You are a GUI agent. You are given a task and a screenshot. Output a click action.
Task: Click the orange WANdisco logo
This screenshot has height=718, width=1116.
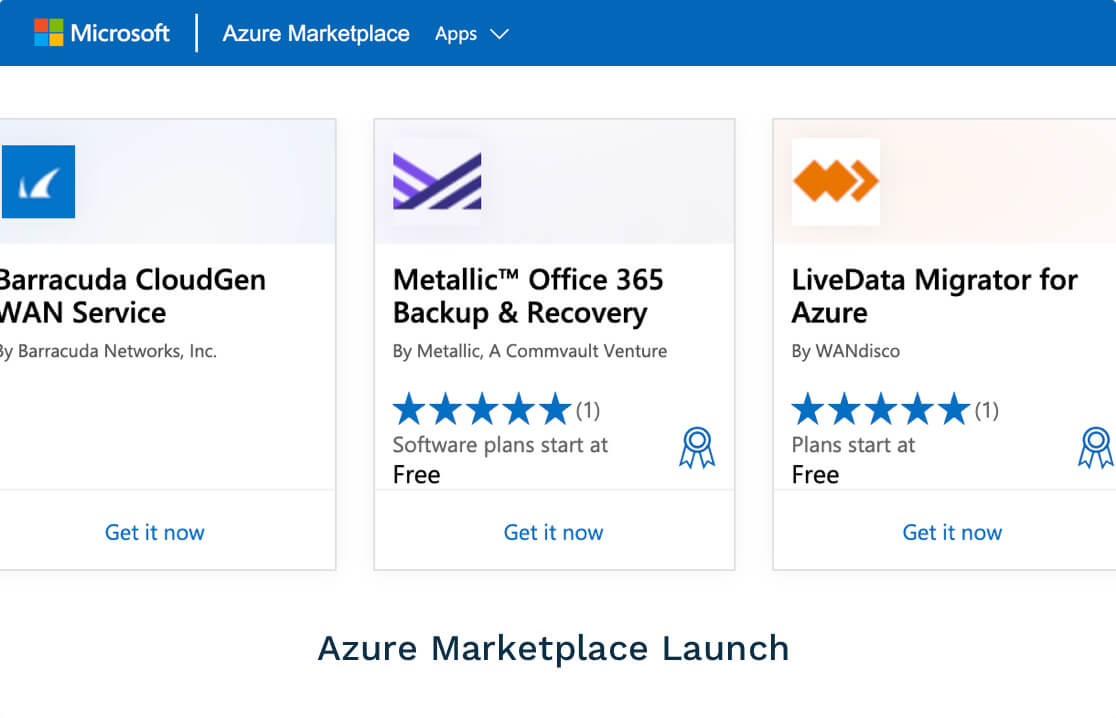click(836, 181)
